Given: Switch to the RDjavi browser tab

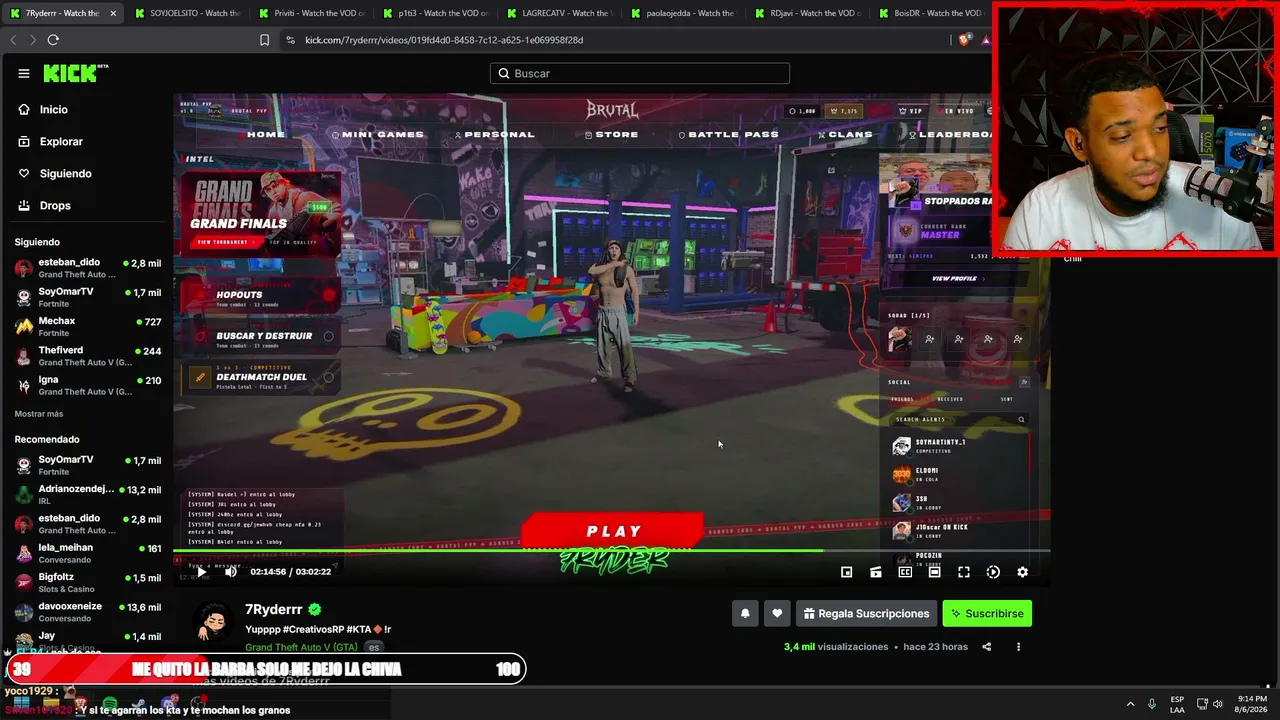Looking at the screenshot, I should [x=807, y=13].
